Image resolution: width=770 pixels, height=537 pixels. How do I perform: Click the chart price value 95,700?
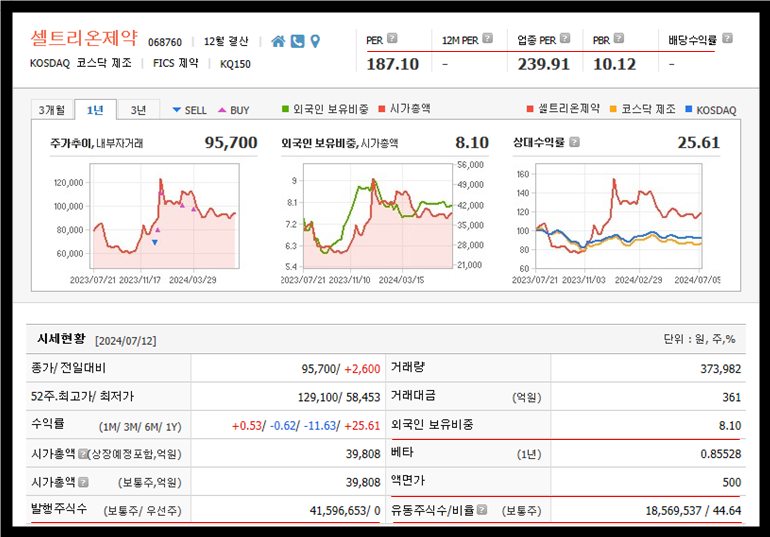tap(231, 142)
